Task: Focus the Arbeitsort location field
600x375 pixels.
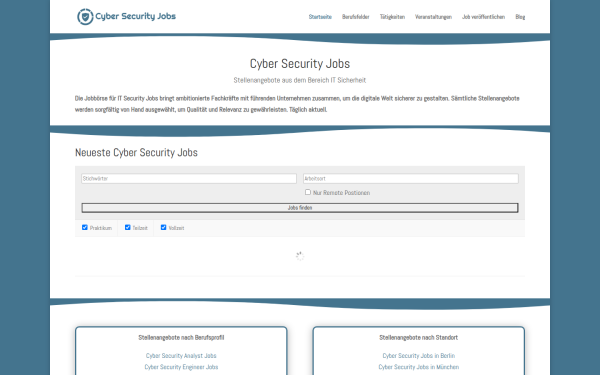Action: (411, 178)
